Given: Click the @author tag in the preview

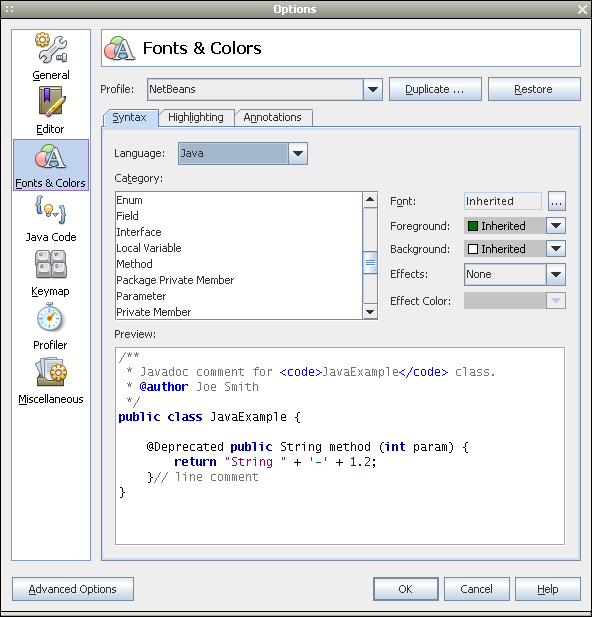Looking at the screenshot, I should pos(164,387).
